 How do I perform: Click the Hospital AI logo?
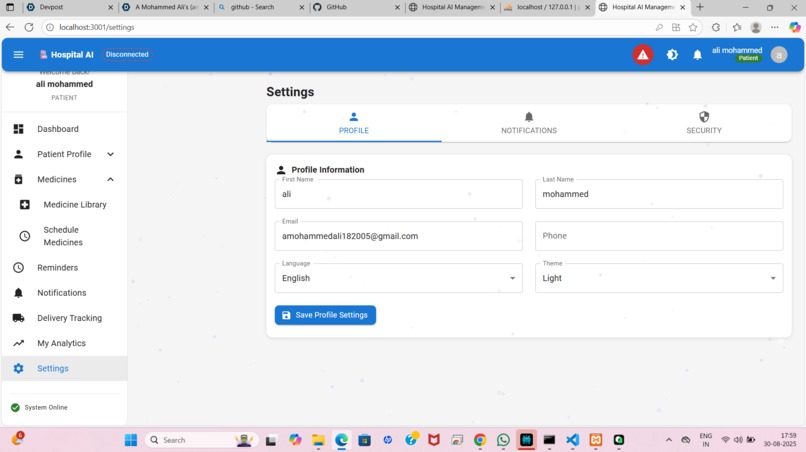[66, 55]
